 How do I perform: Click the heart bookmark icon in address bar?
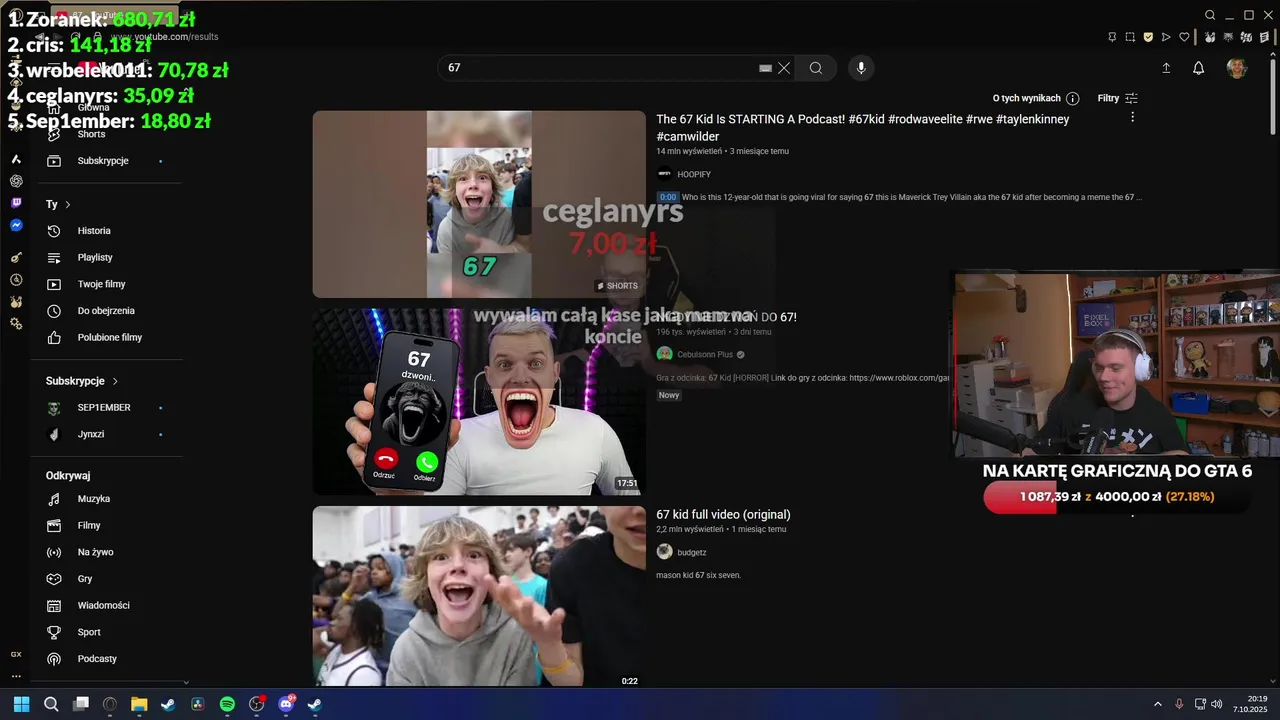pyautogui.click(x=1184, y=37)
